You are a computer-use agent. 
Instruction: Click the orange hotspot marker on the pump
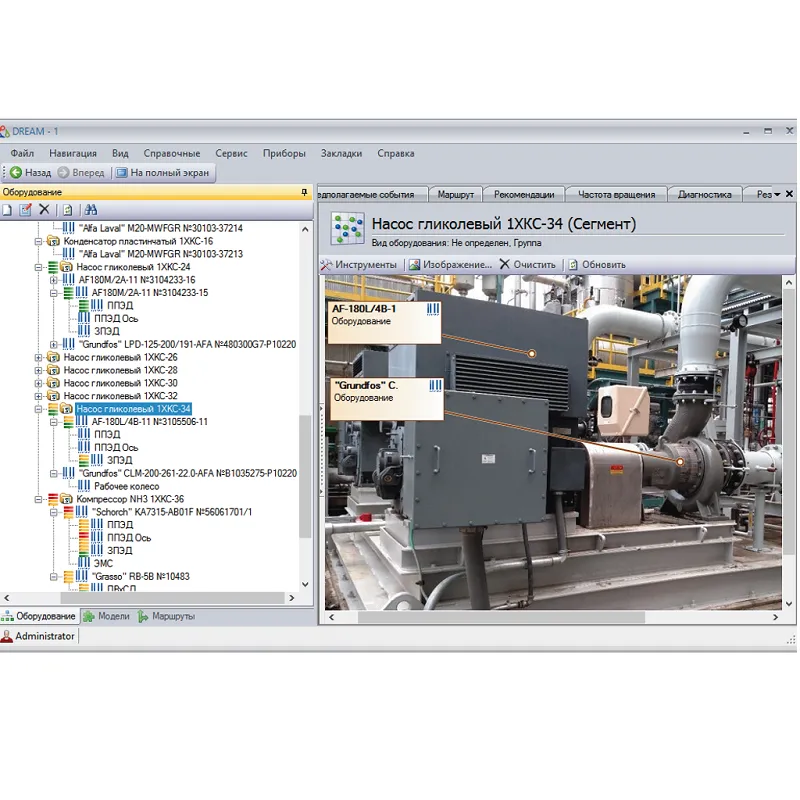coord(680,462)
